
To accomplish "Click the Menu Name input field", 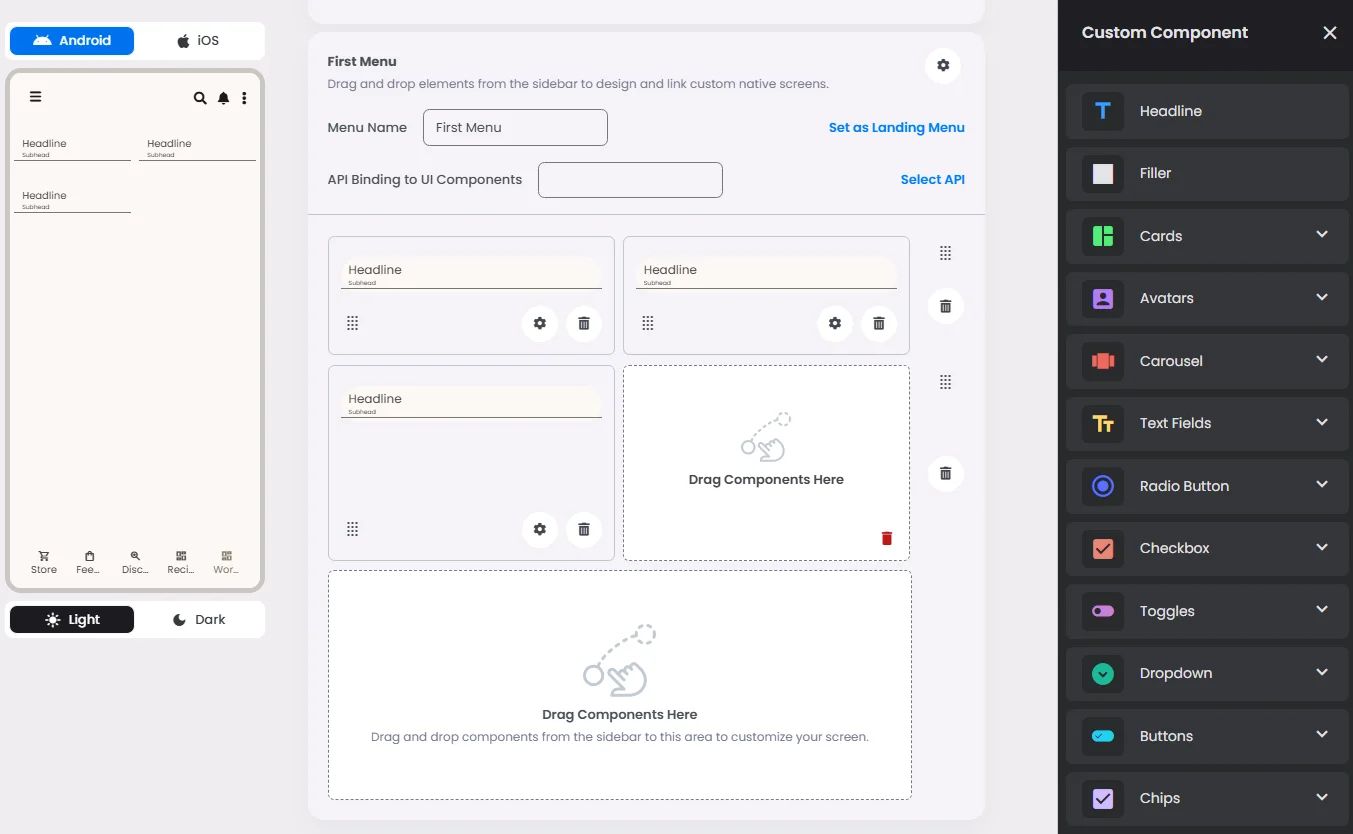I will tap(515, 128).
